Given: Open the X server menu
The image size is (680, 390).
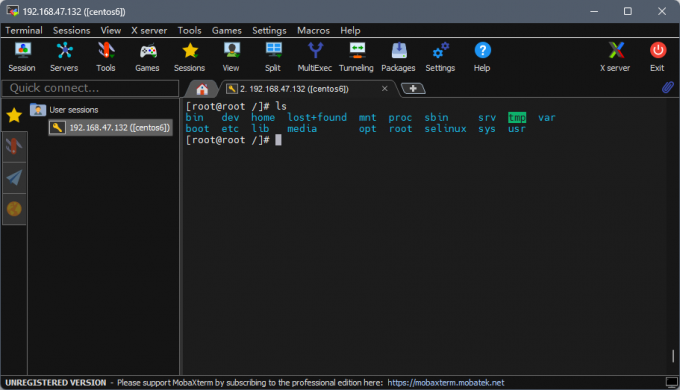Looking at the screenshot, I should click(149, 30).
